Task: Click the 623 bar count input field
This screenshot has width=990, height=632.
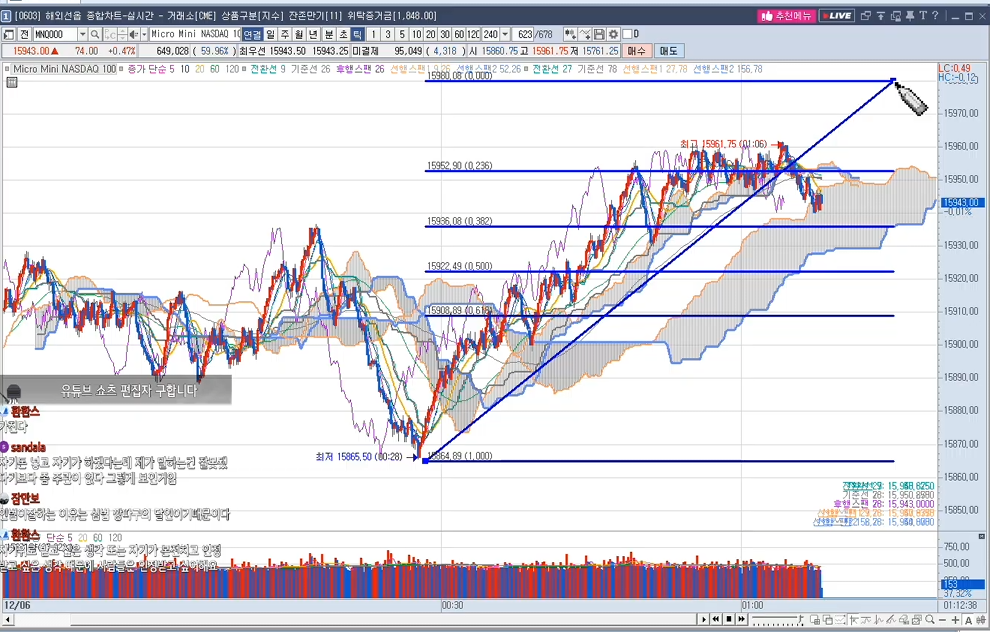Action: 524,34
